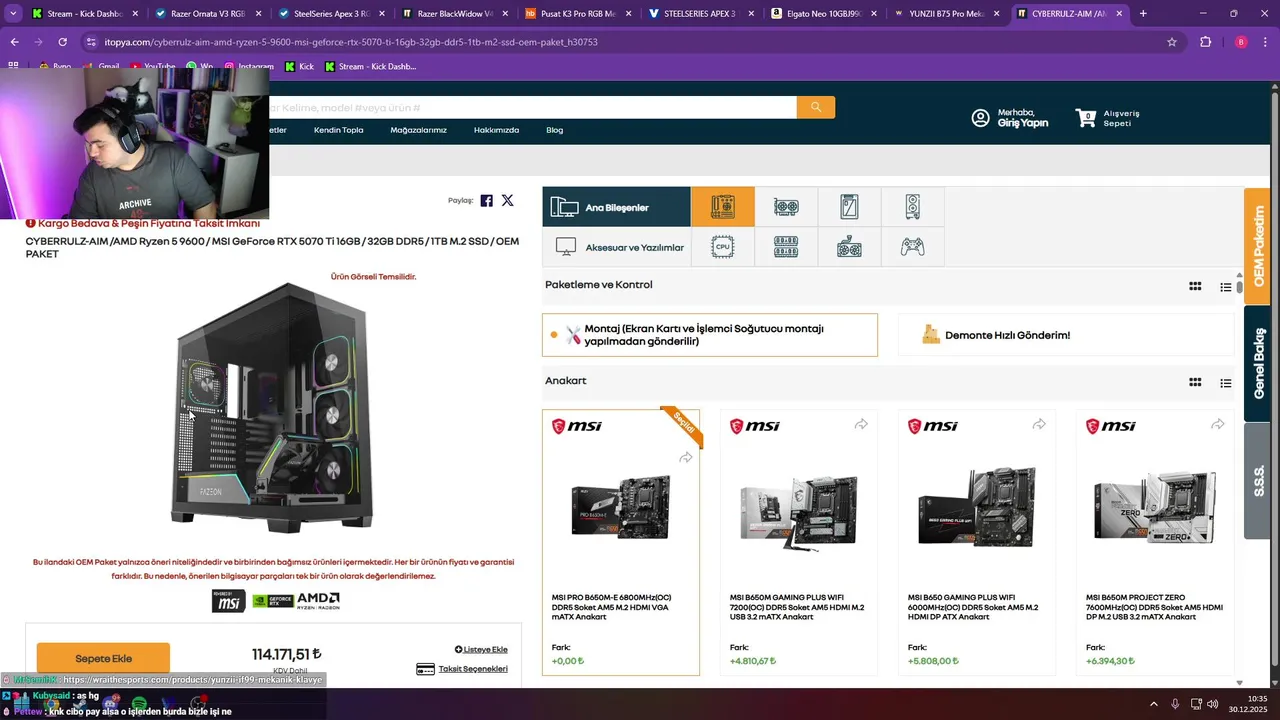This screenshot has width=1280, height=720.
Task: Click the Sepete Ekle button
Action: click(x=103, y=658)
